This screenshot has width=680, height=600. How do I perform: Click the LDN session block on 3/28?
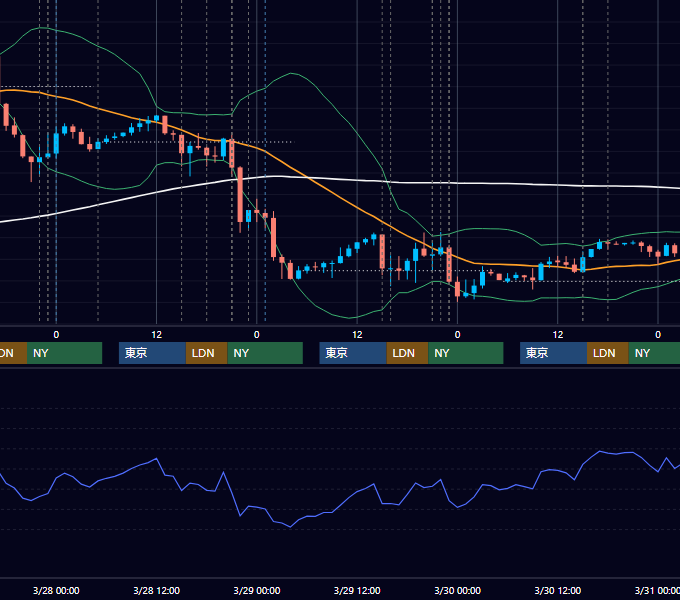206,353
